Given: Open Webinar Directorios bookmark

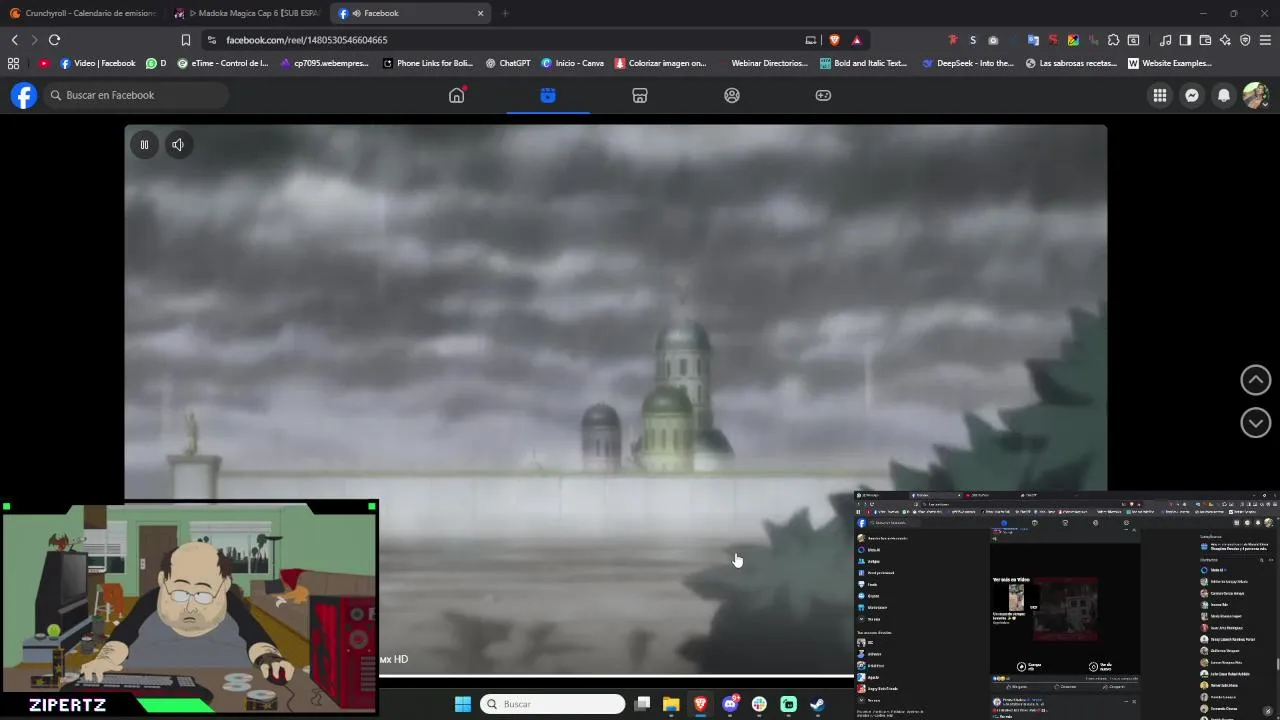Looking at the screenshot, I should [x=762, y=63].
